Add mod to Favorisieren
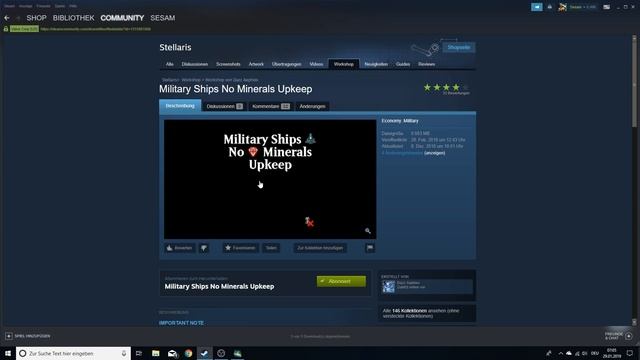This screenshot has width=640, height=360. [x=240, y=248]
